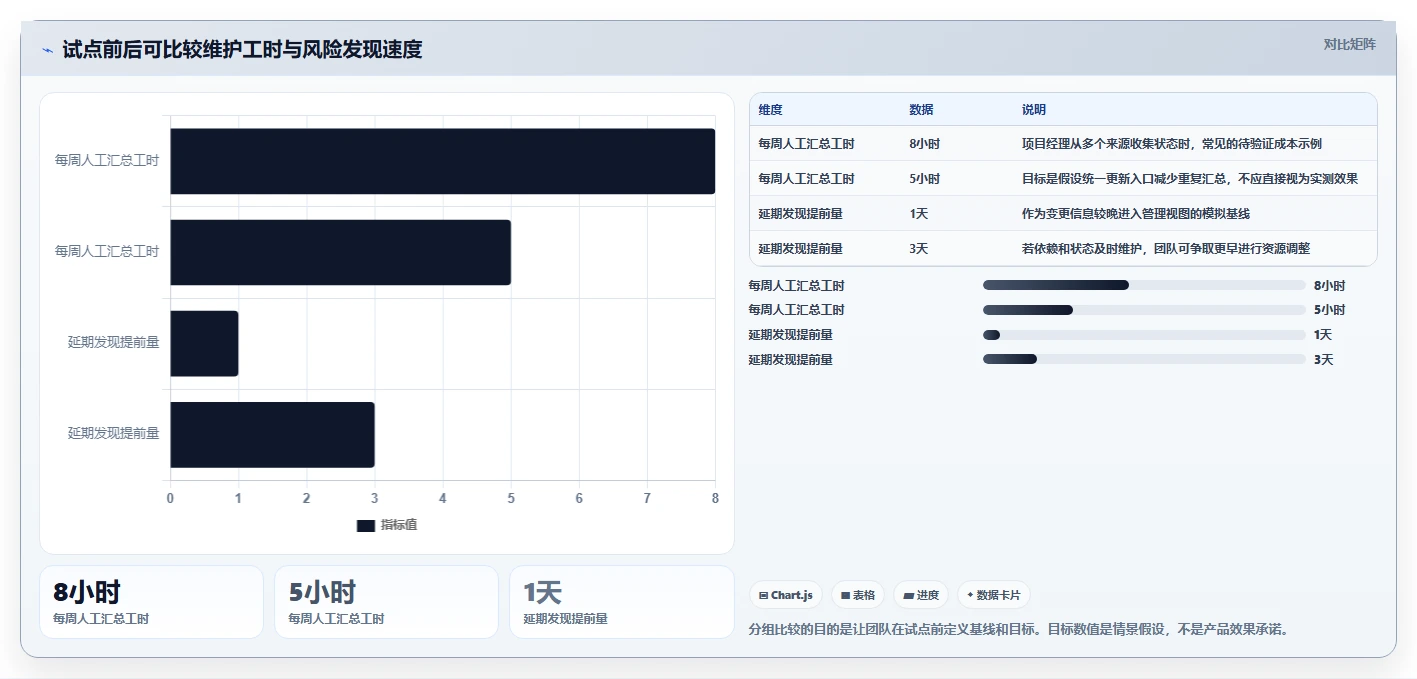Select the 8小时 cell in the table's 数据 column
Image resolution: width=1417 pixels, height=679 pixels.
coord(924,144)
